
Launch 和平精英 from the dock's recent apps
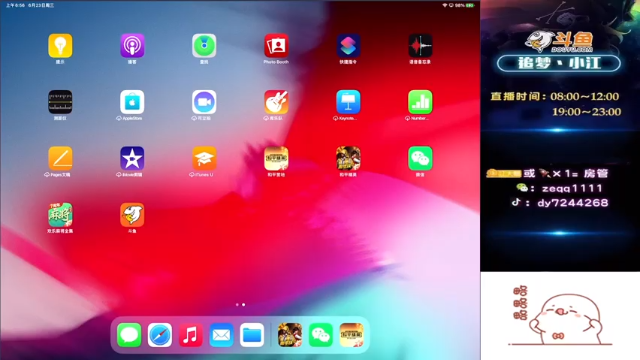click(290, 335)
